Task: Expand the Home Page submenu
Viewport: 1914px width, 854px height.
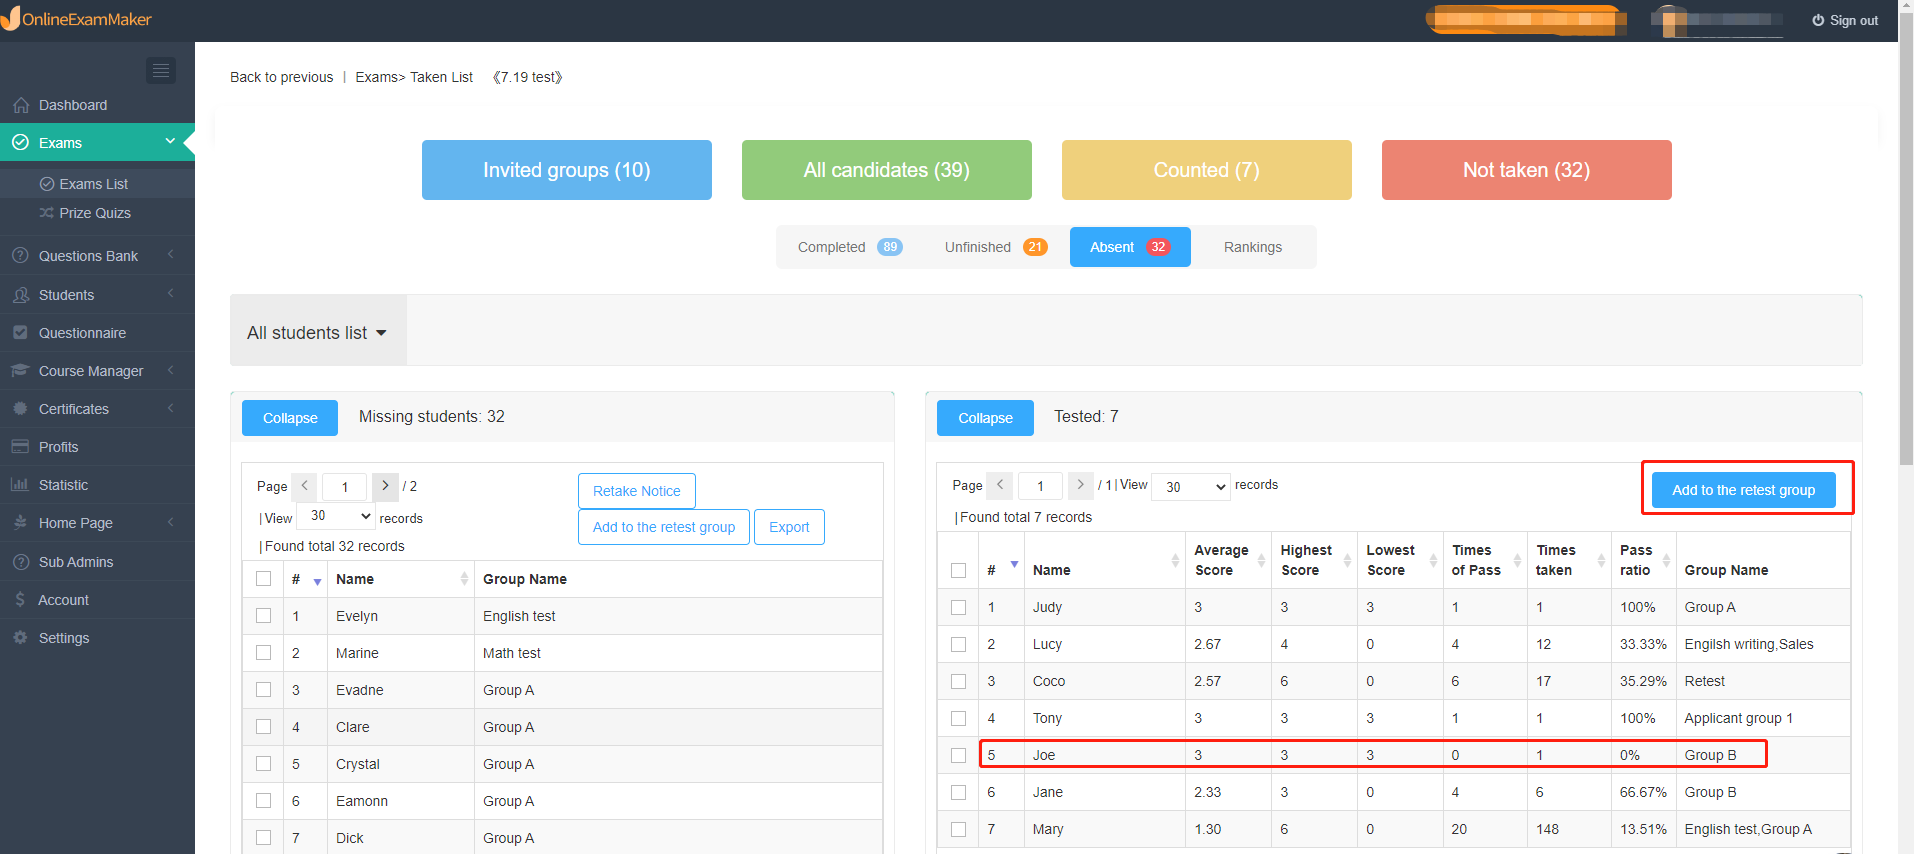Action: coord(171,522)
